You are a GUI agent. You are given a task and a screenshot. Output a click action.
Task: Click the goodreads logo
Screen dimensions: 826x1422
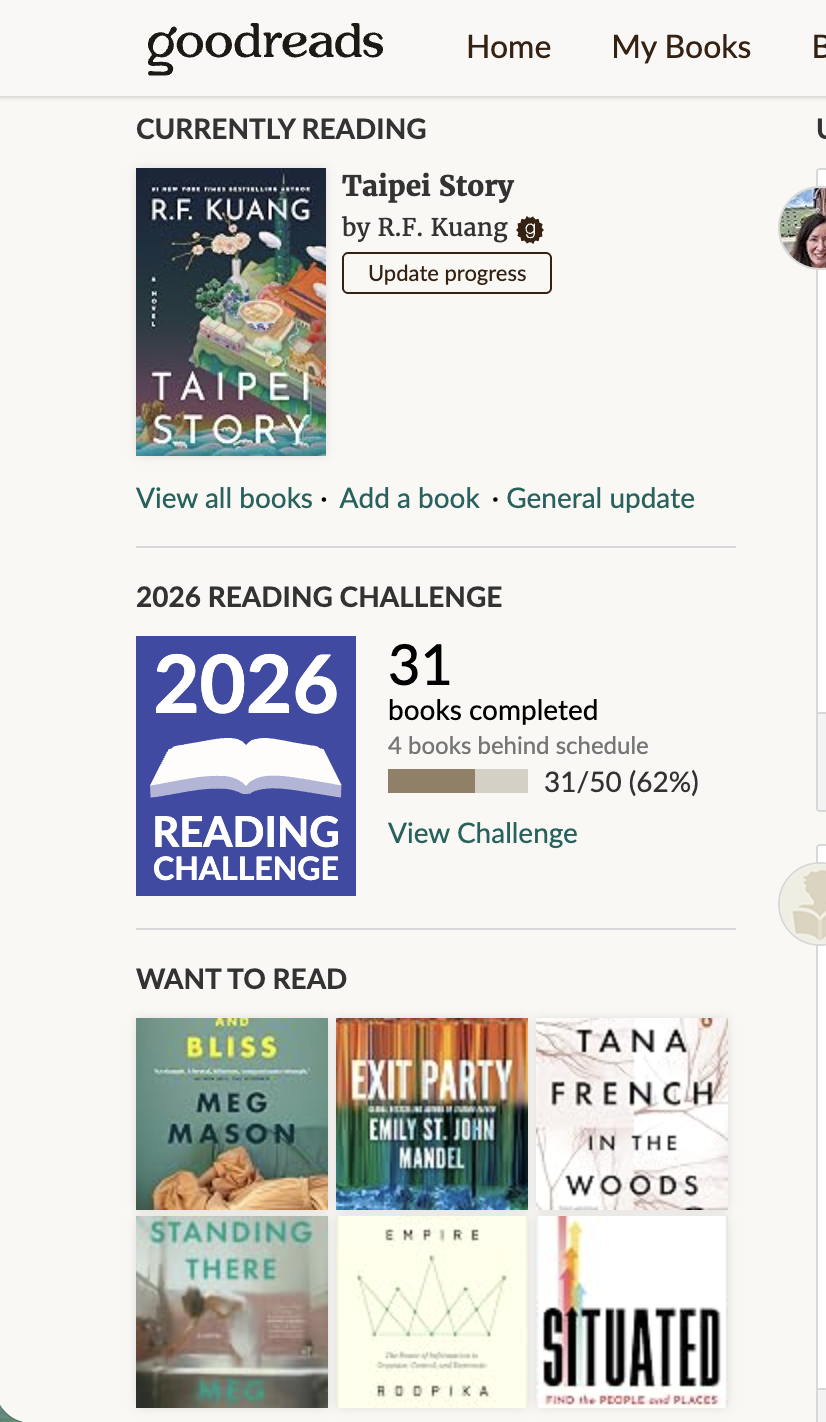265,48
